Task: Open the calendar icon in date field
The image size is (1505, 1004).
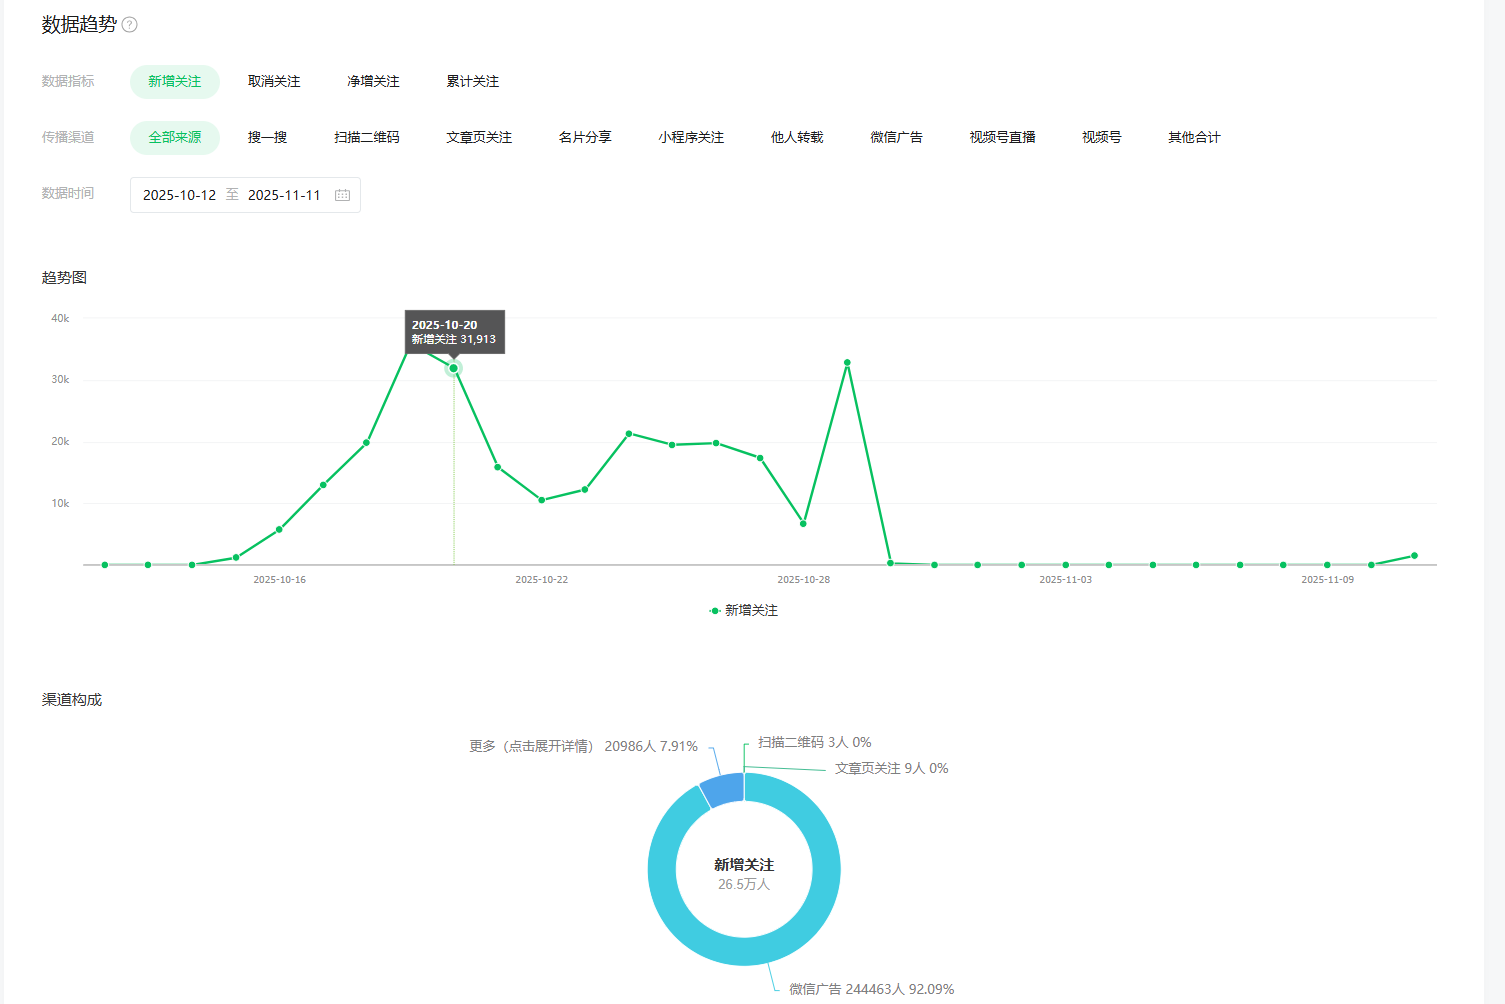Action: [342, 195]
